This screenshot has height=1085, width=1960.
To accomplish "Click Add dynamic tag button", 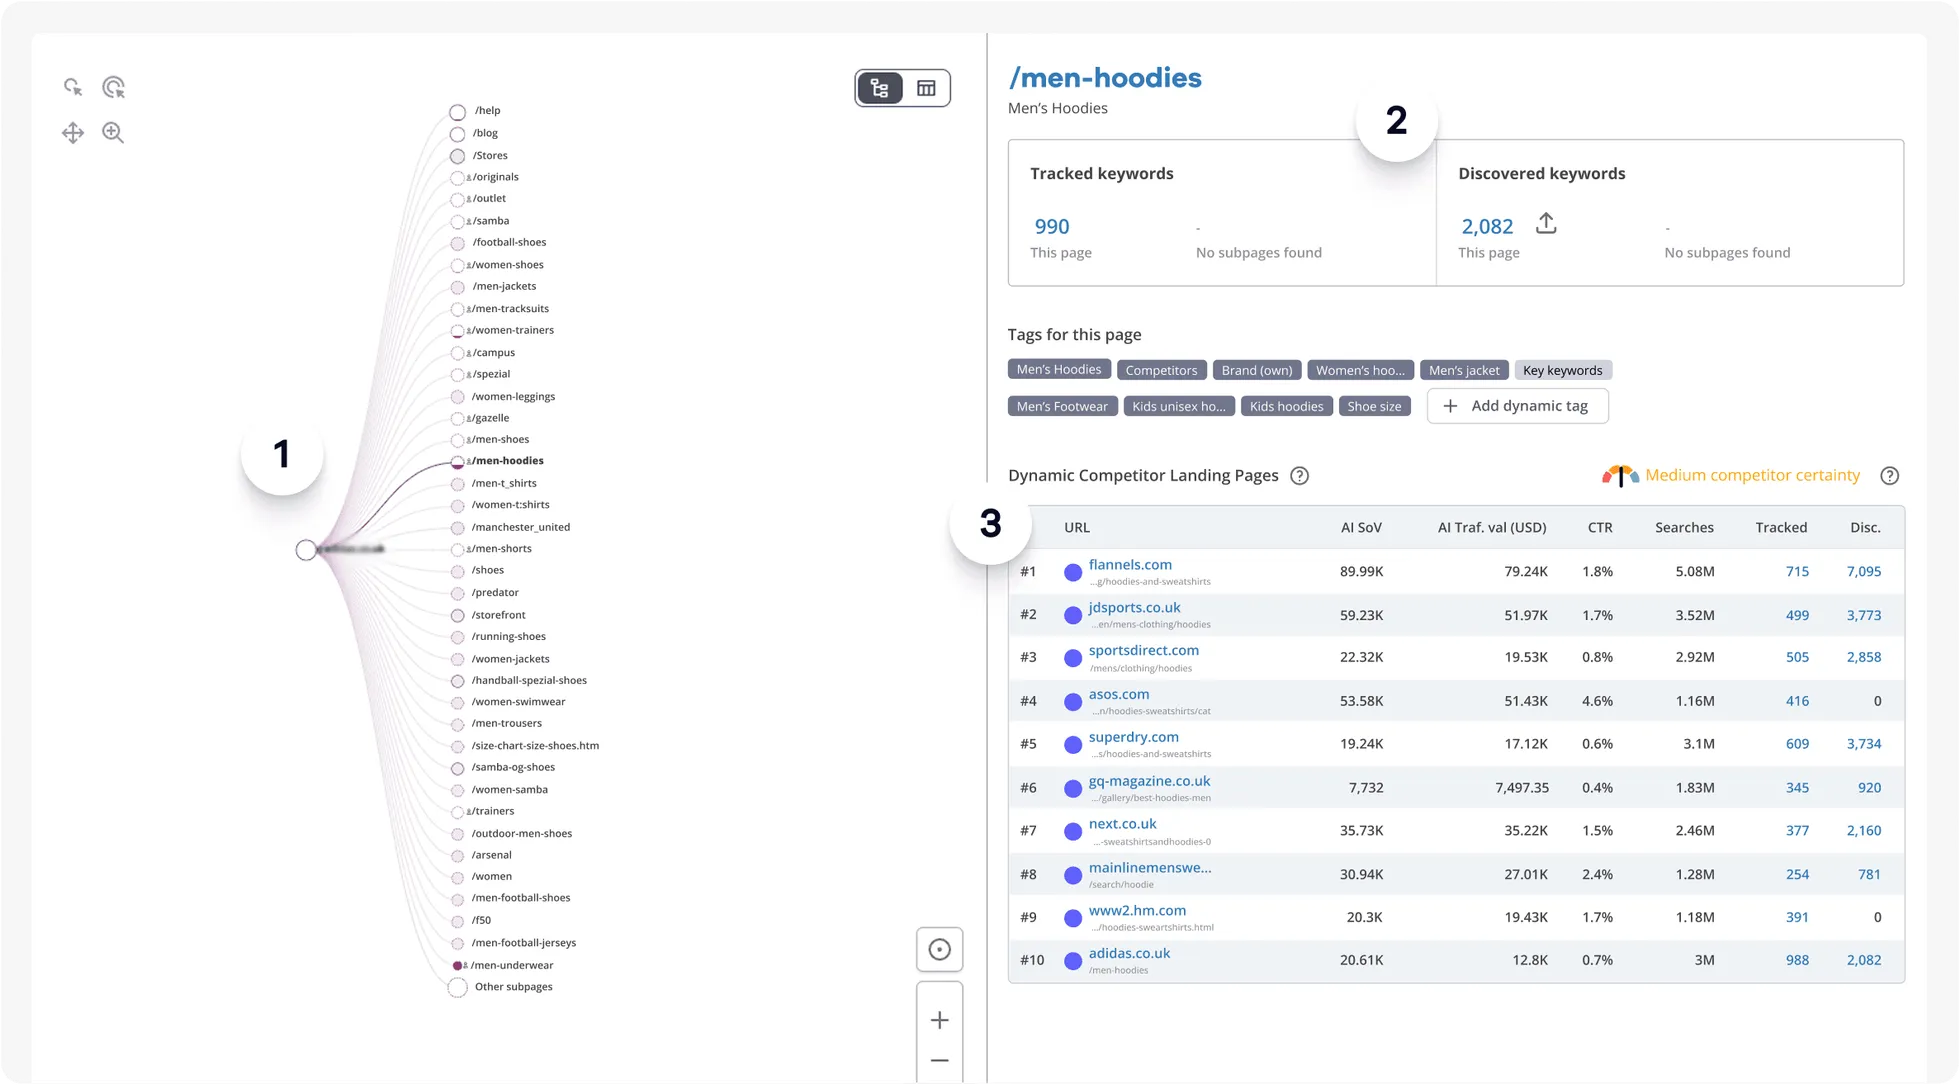I will click(1517, 406).
